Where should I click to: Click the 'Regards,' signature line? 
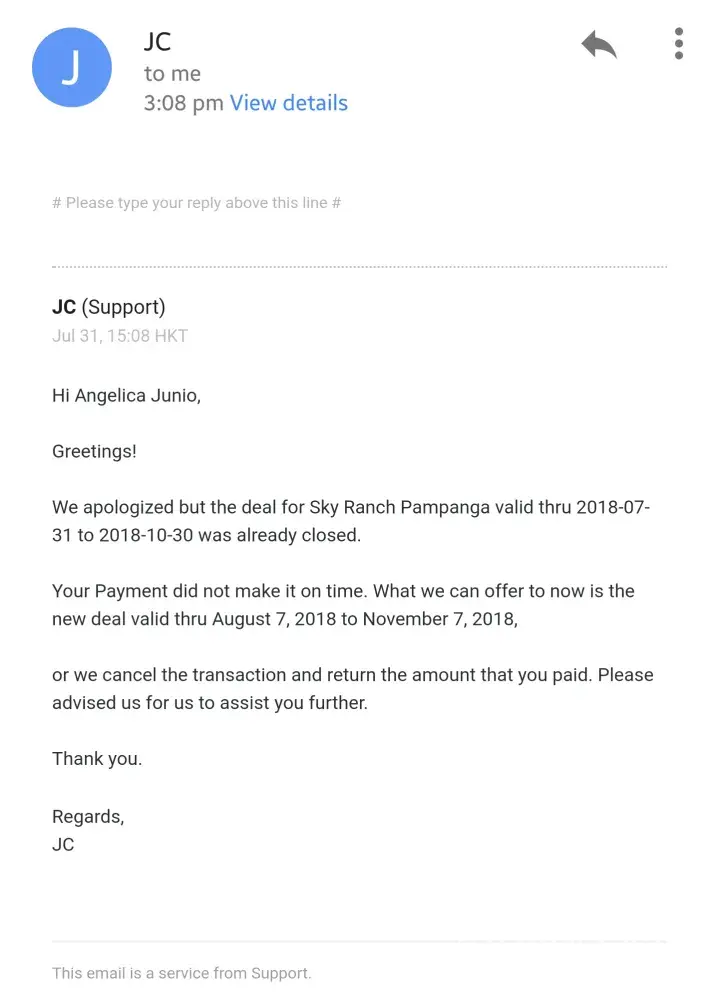point(88,817)
